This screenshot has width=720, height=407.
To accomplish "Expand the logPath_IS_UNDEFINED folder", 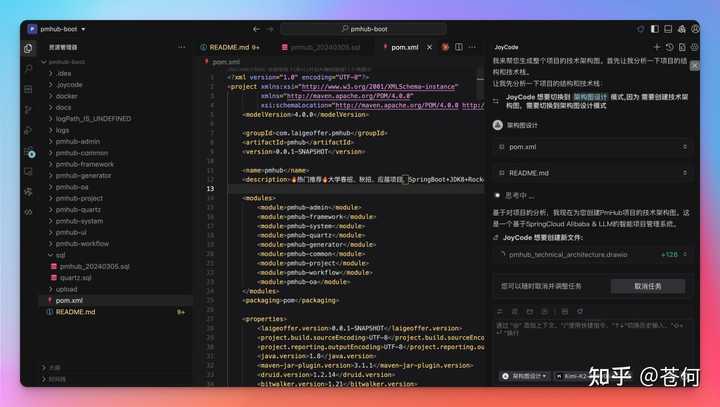I will click(51, 119).
